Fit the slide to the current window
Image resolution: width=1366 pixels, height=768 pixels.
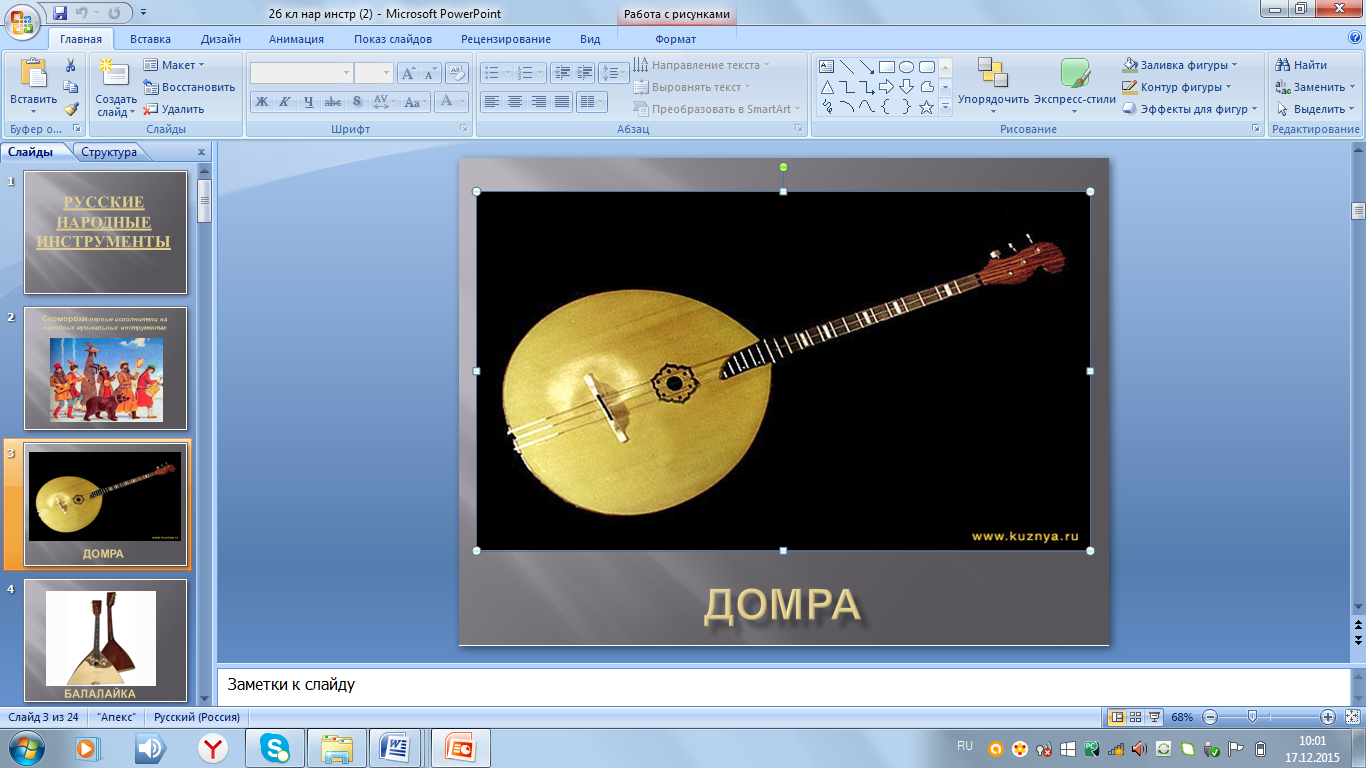pyautogui.click(x=1351, y=717)
